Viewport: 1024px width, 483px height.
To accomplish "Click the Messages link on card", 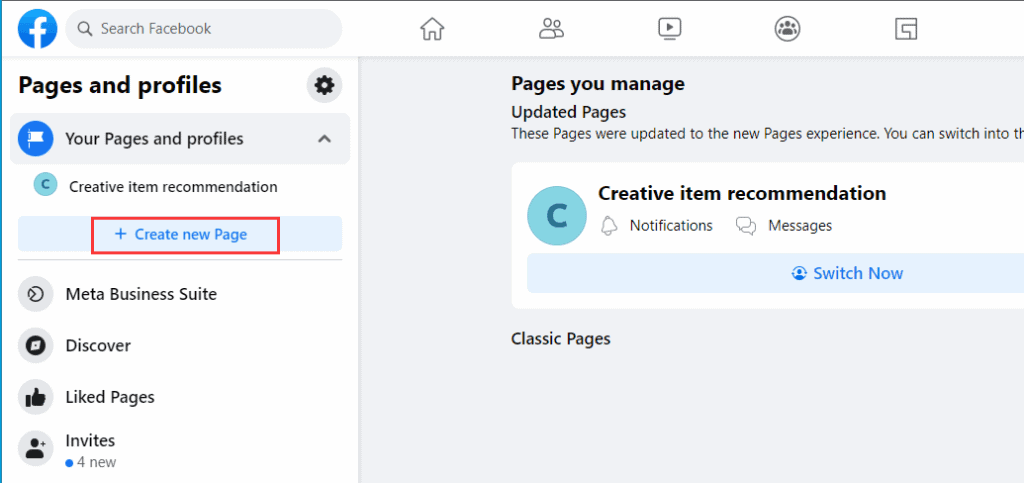I will 800,226.
